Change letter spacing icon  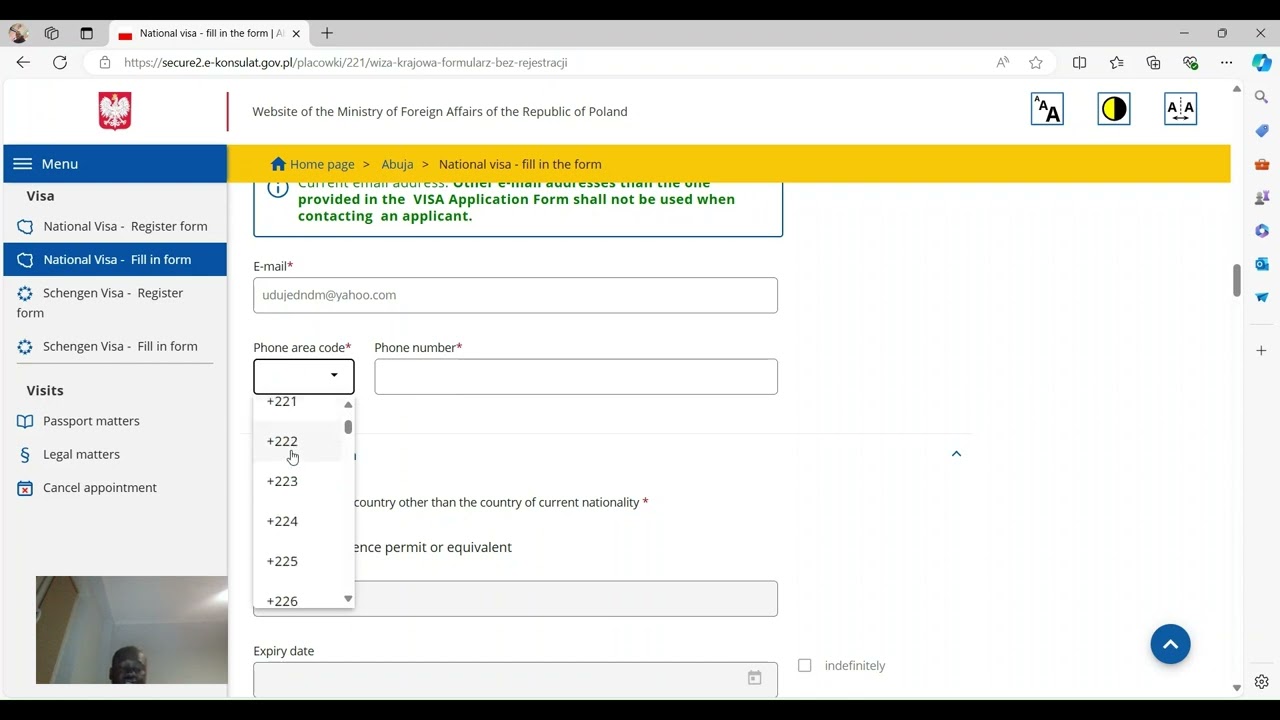pyautogui.click(x=1181, y=109)
